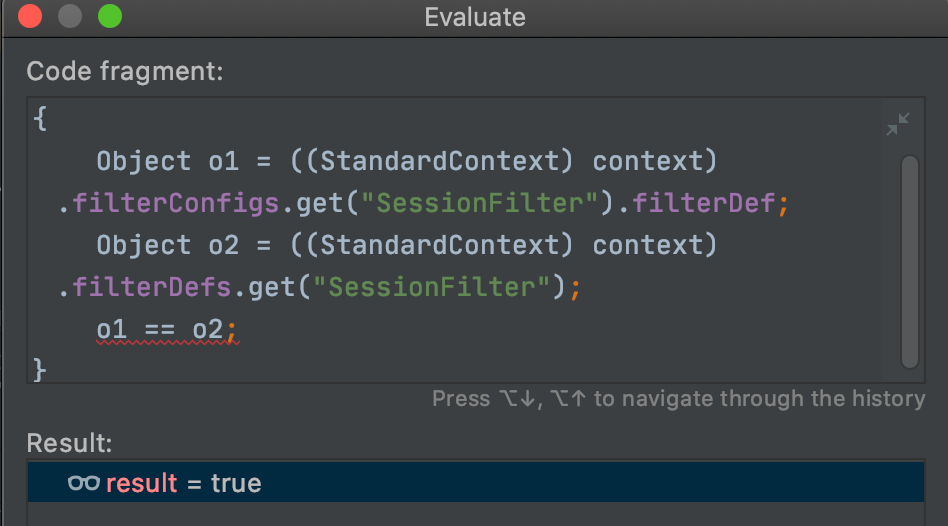Click the 'Result:' label
The image size is (948, 526).
coord(70,442)
